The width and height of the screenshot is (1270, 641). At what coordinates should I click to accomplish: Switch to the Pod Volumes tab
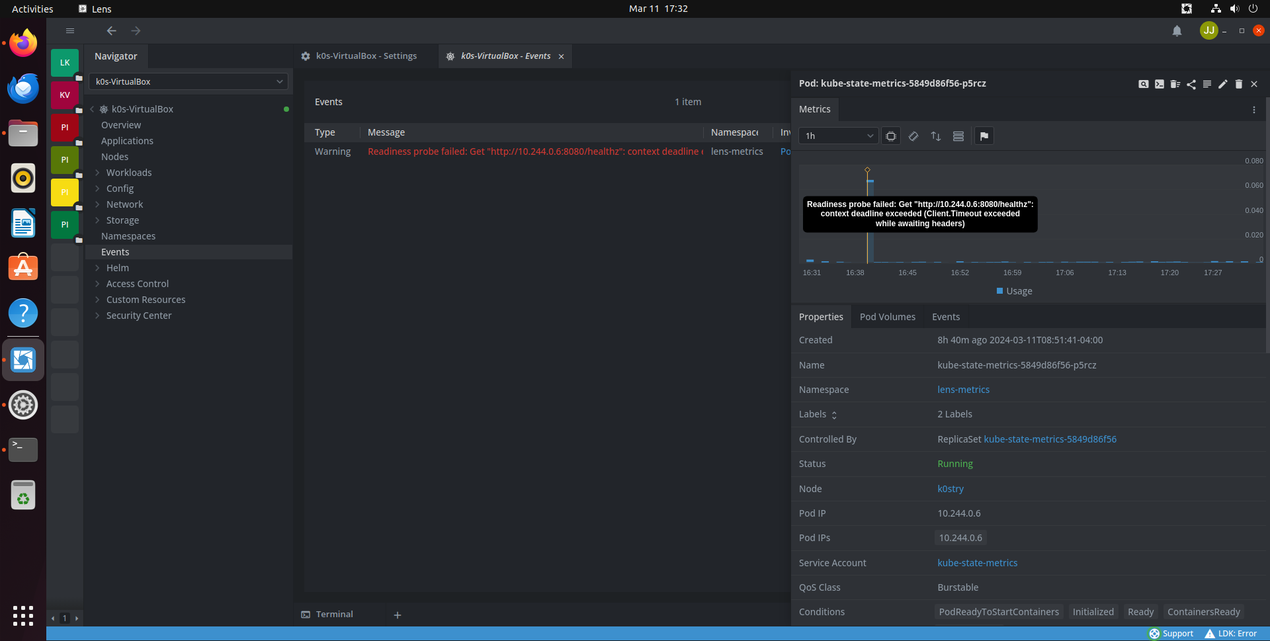(x=887, y=317)
